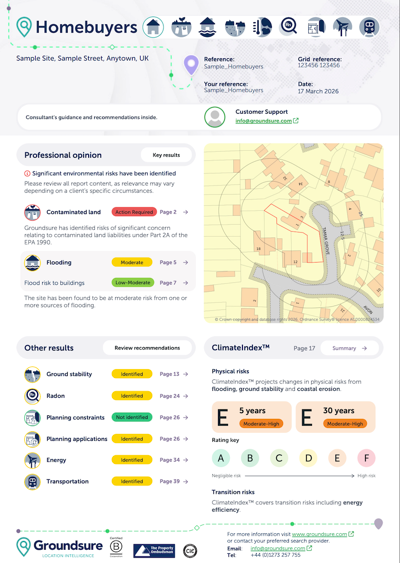Image resolution: width=400 pixels, height=563 pixels.
Task: Click the Planning applications row icon
Action: tap(32, 439)
